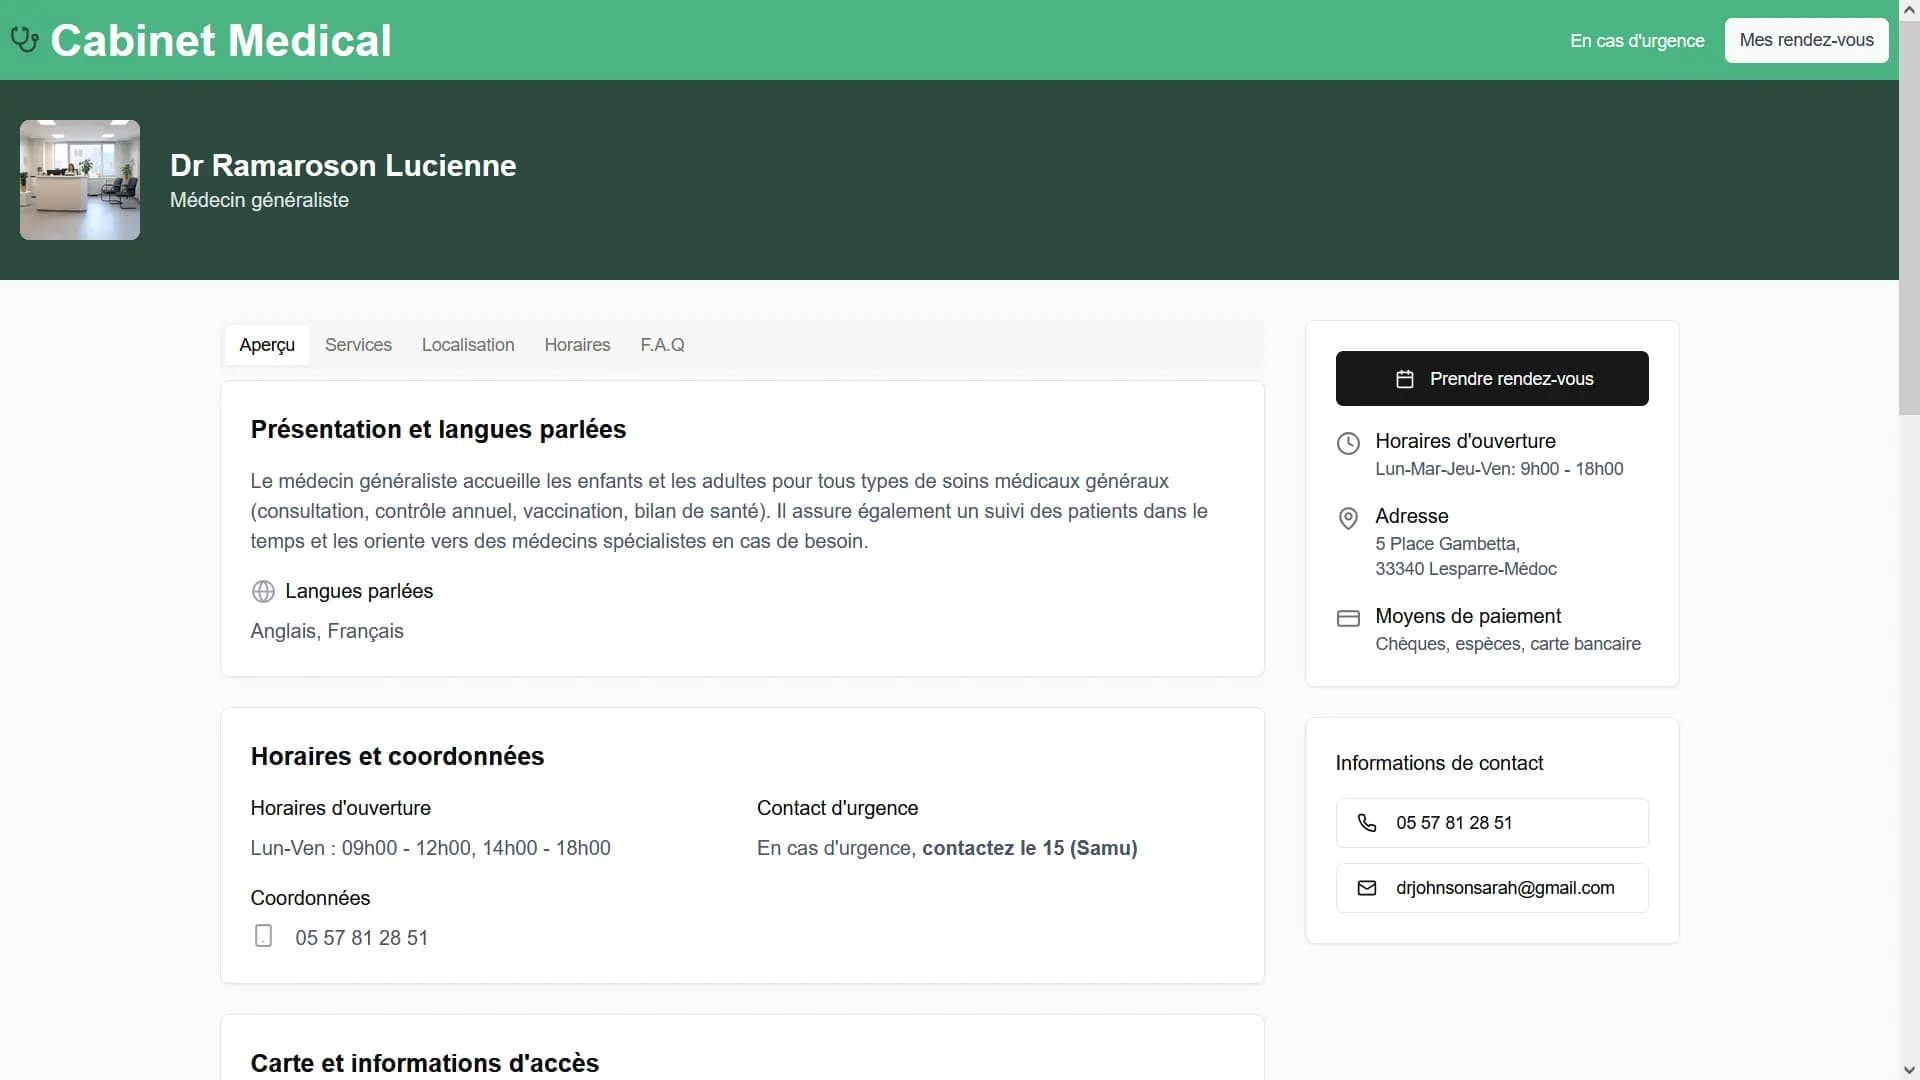Click the Langues parlées label
1920x1080 pixels.
(x=359, y=591)
